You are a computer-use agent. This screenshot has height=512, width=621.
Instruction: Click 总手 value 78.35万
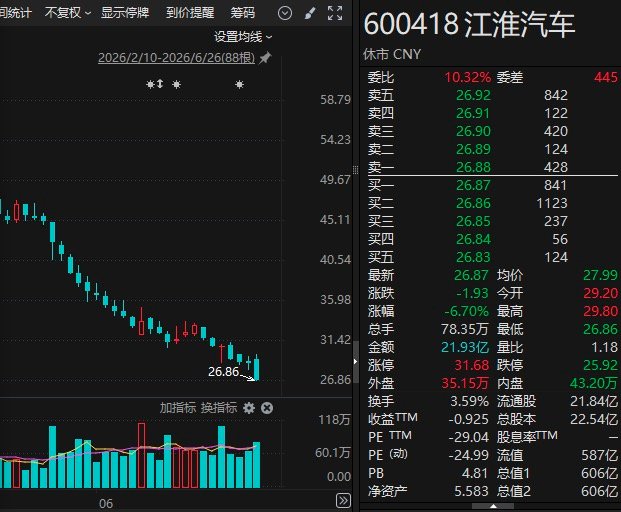(x=465, y=329)
